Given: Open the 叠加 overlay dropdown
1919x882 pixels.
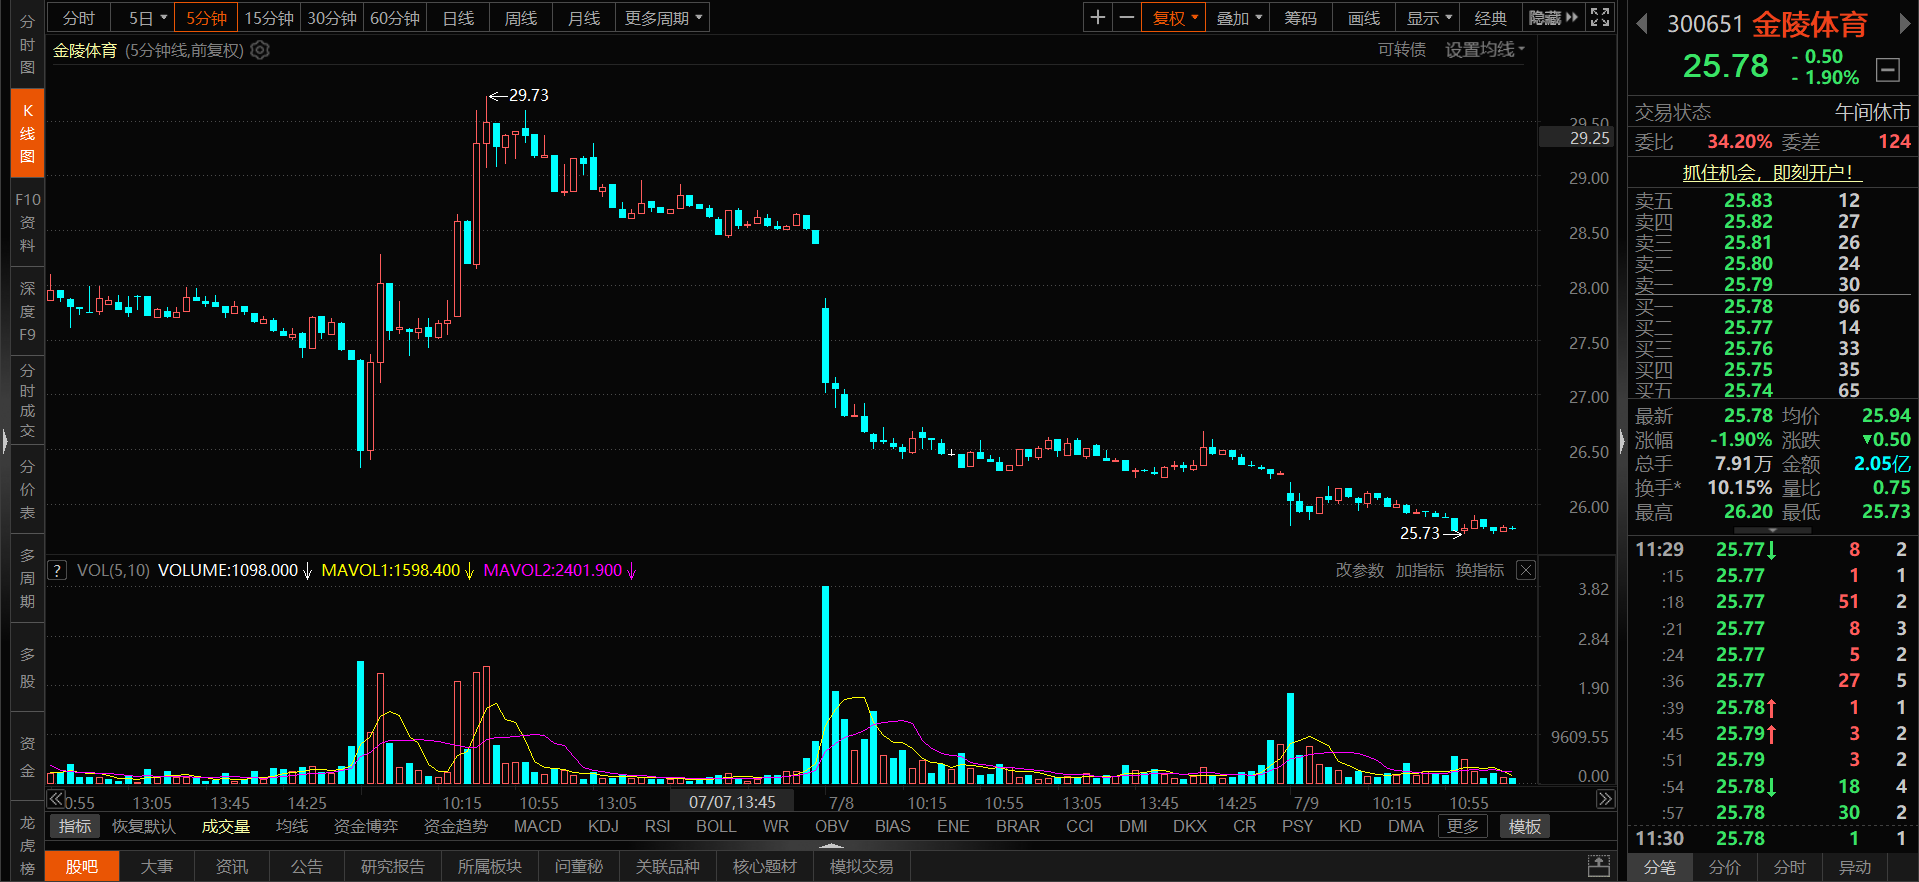Looking at the screenshot, I should click(x=1239, y=18).
